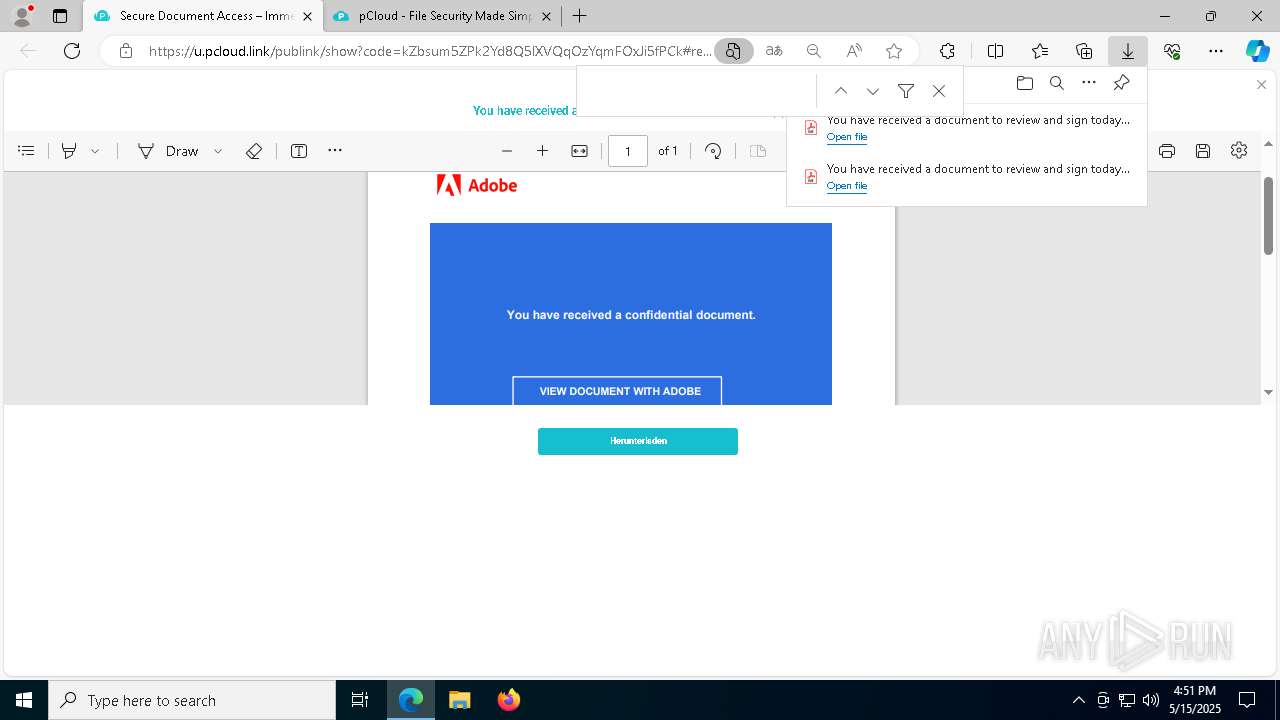This screenshot has height=720, width=1280.
Task: Toggle page view icon
Action: tap(758, 151)
